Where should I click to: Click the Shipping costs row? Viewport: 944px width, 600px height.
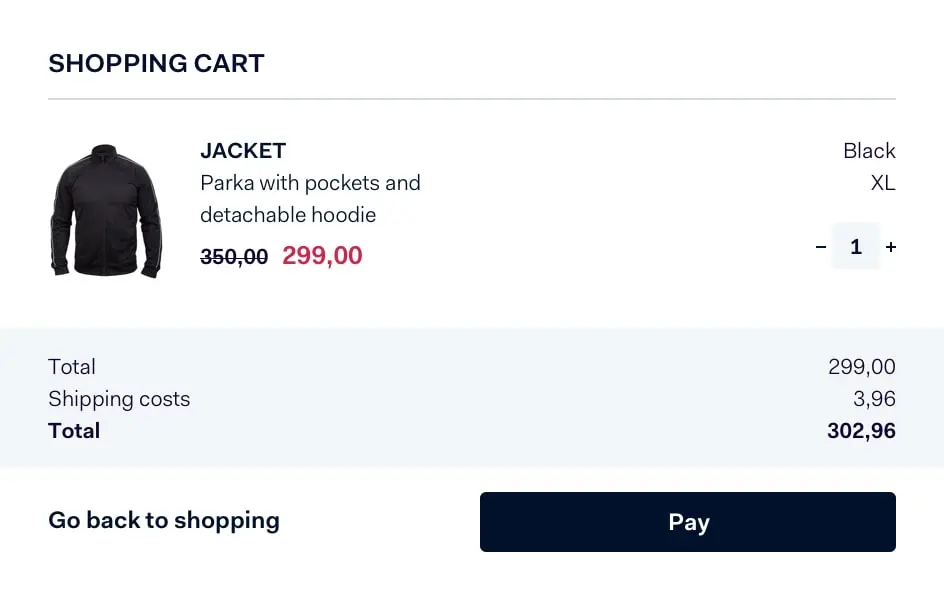coord(119,399)
